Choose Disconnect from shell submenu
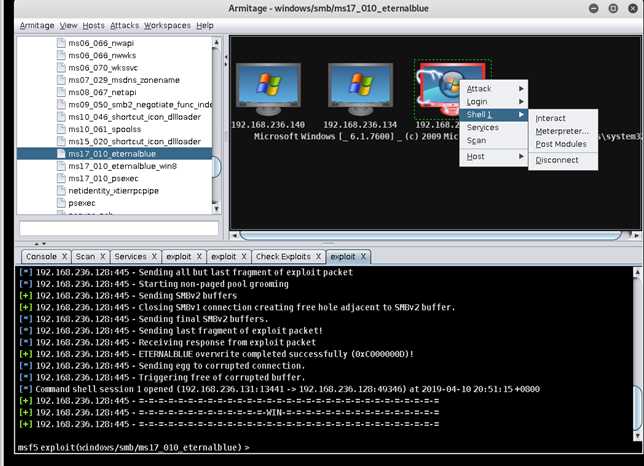The height and width of the screenshot is (466, 644). pyautogui.click(x=563, y=160)
